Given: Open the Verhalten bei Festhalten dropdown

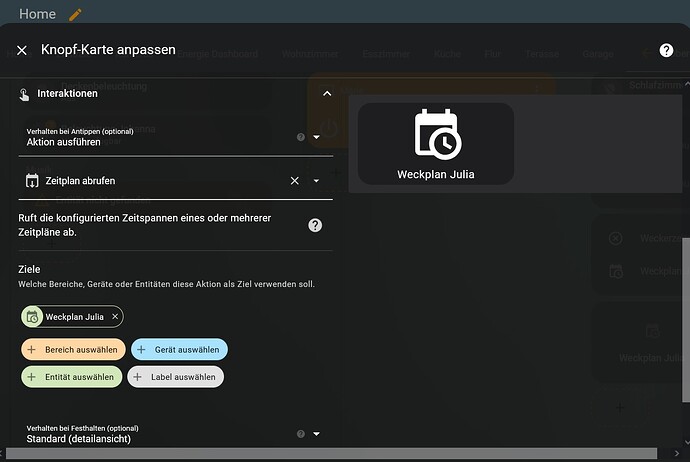Looking at the screenshot, I should tap(175, 434).
